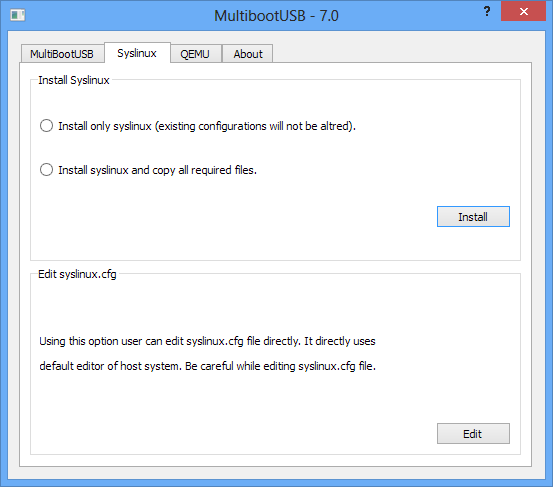Click the Edit button for syslinux.cfg

(473, 433)
